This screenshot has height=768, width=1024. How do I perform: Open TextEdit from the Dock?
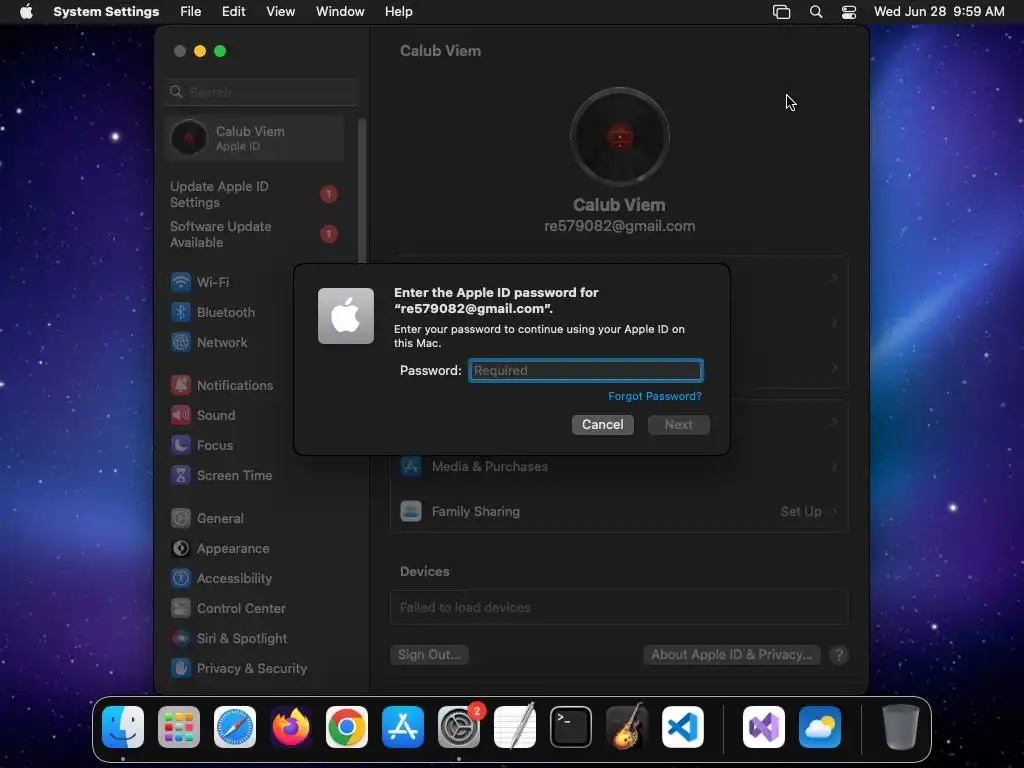click(515, 727)
